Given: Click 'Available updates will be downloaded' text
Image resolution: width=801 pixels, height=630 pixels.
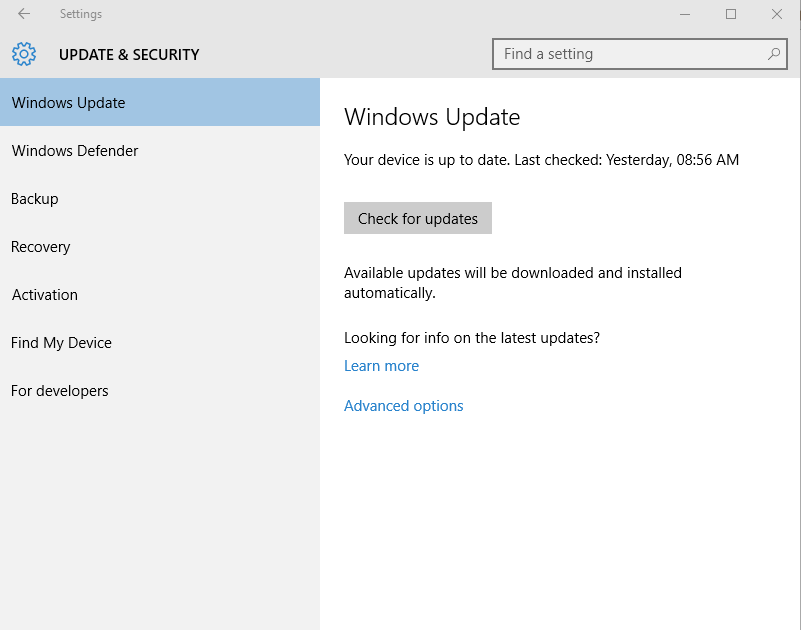Looking at the screenshot, I should (513, 283).
